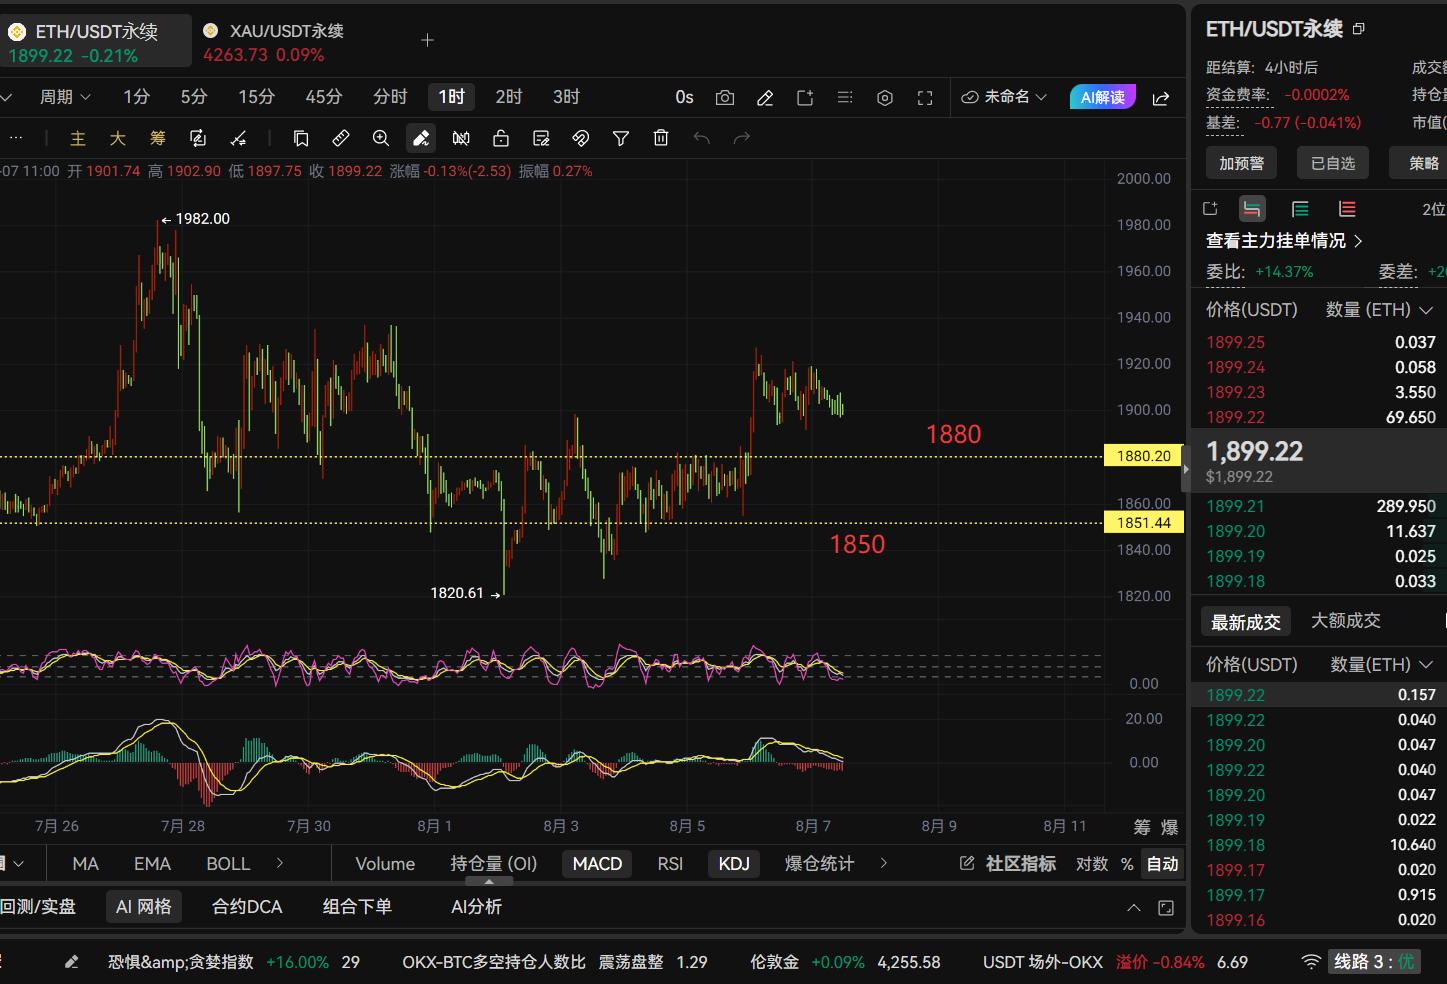Open the AI分析 tab
1447x984 pixels.
tap(476, 907)
